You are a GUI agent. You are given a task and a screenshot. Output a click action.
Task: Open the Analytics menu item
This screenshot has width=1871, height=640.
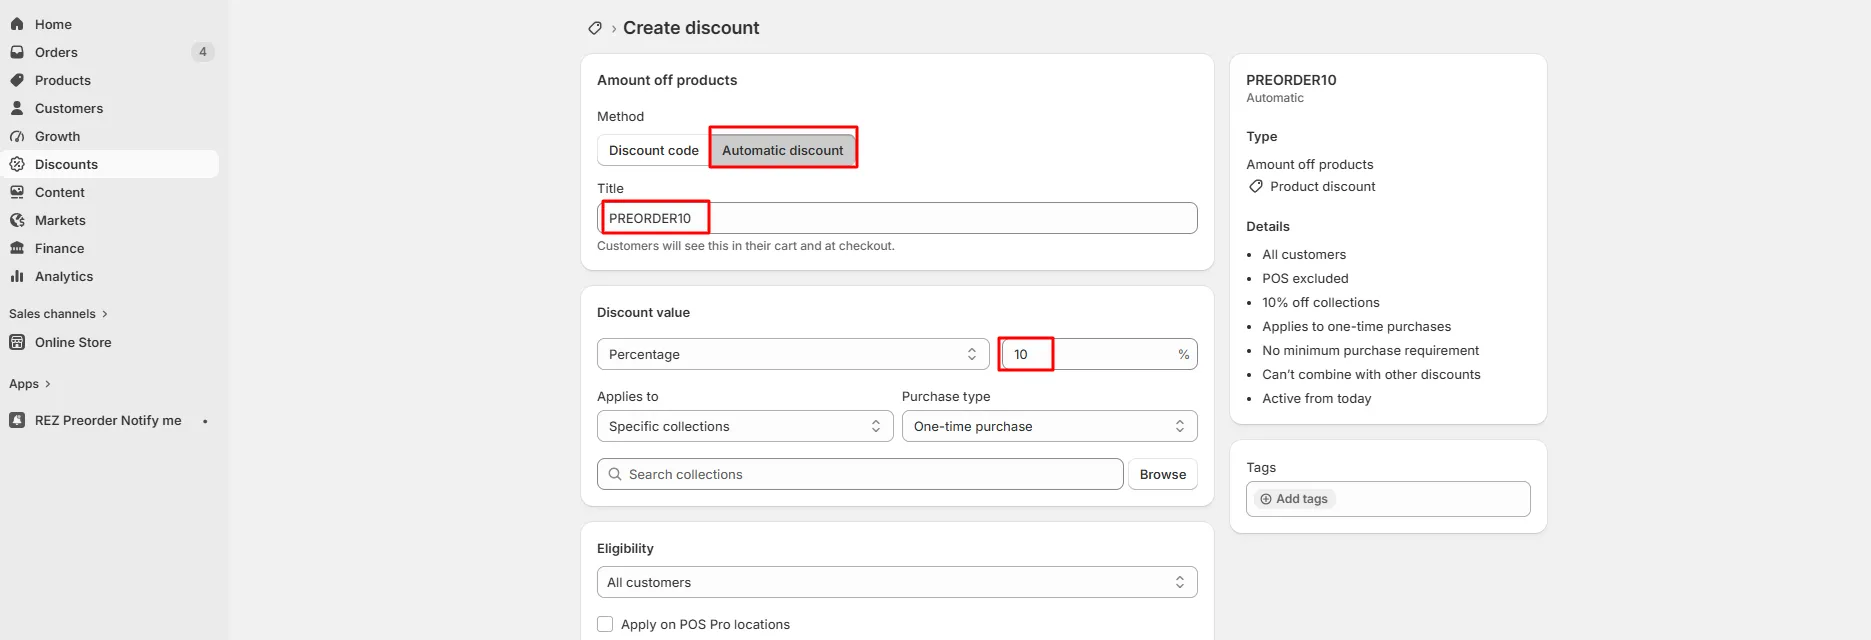(x=110, y=276)
